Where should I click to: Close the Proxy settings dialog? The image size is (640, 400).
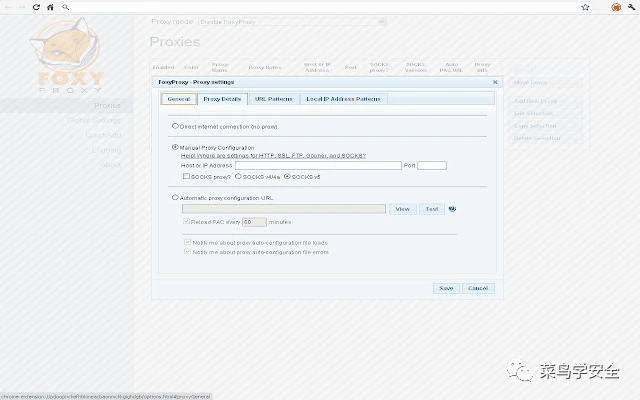pos(495,82)
